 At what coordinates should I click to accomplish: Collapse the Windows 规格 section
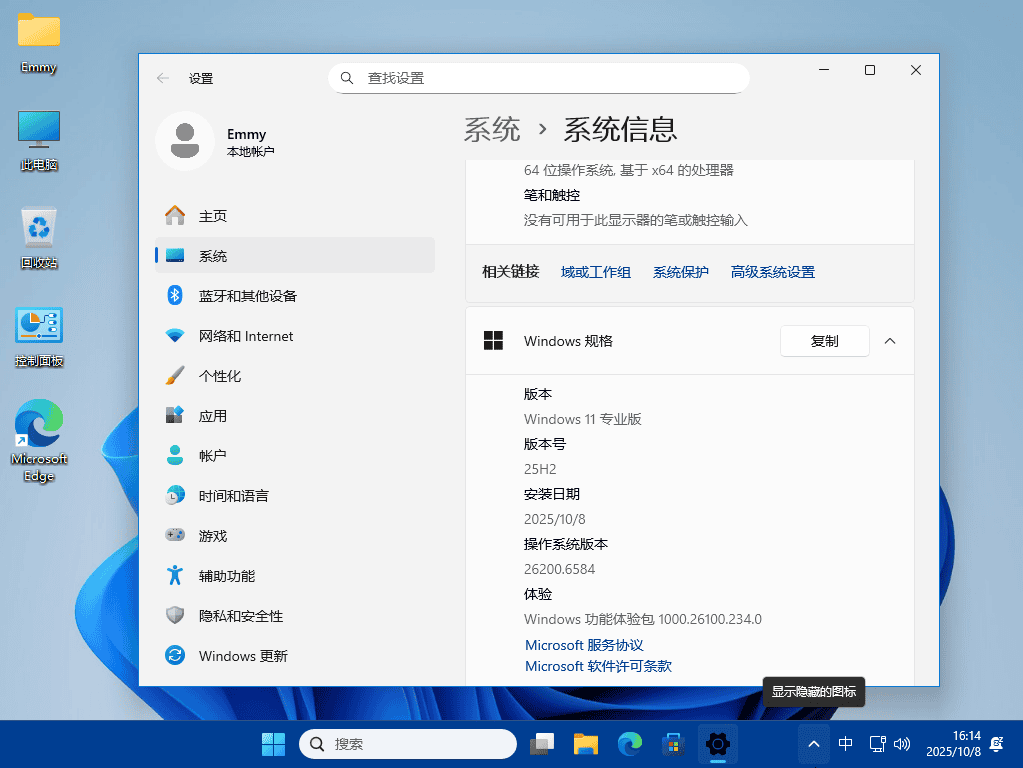(x=889, y=340)
